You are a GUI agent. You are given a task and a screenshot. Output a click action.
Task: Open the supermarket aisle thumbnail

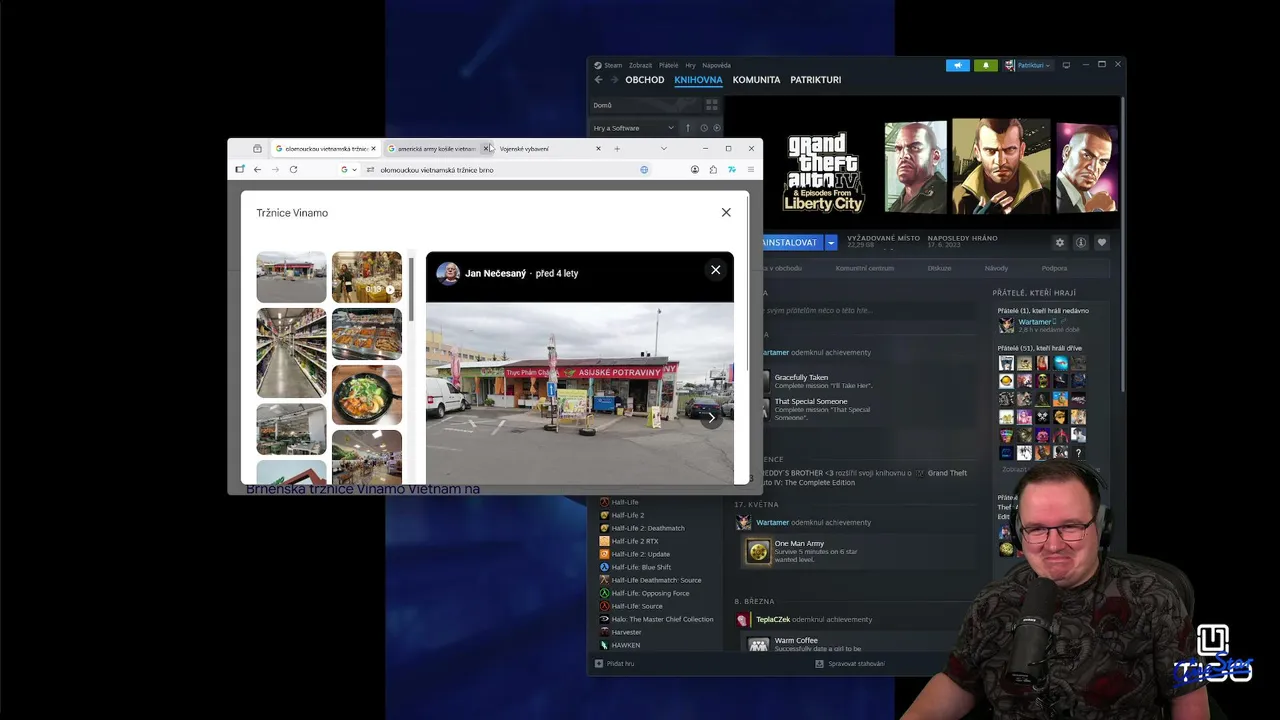click(291, 353)
